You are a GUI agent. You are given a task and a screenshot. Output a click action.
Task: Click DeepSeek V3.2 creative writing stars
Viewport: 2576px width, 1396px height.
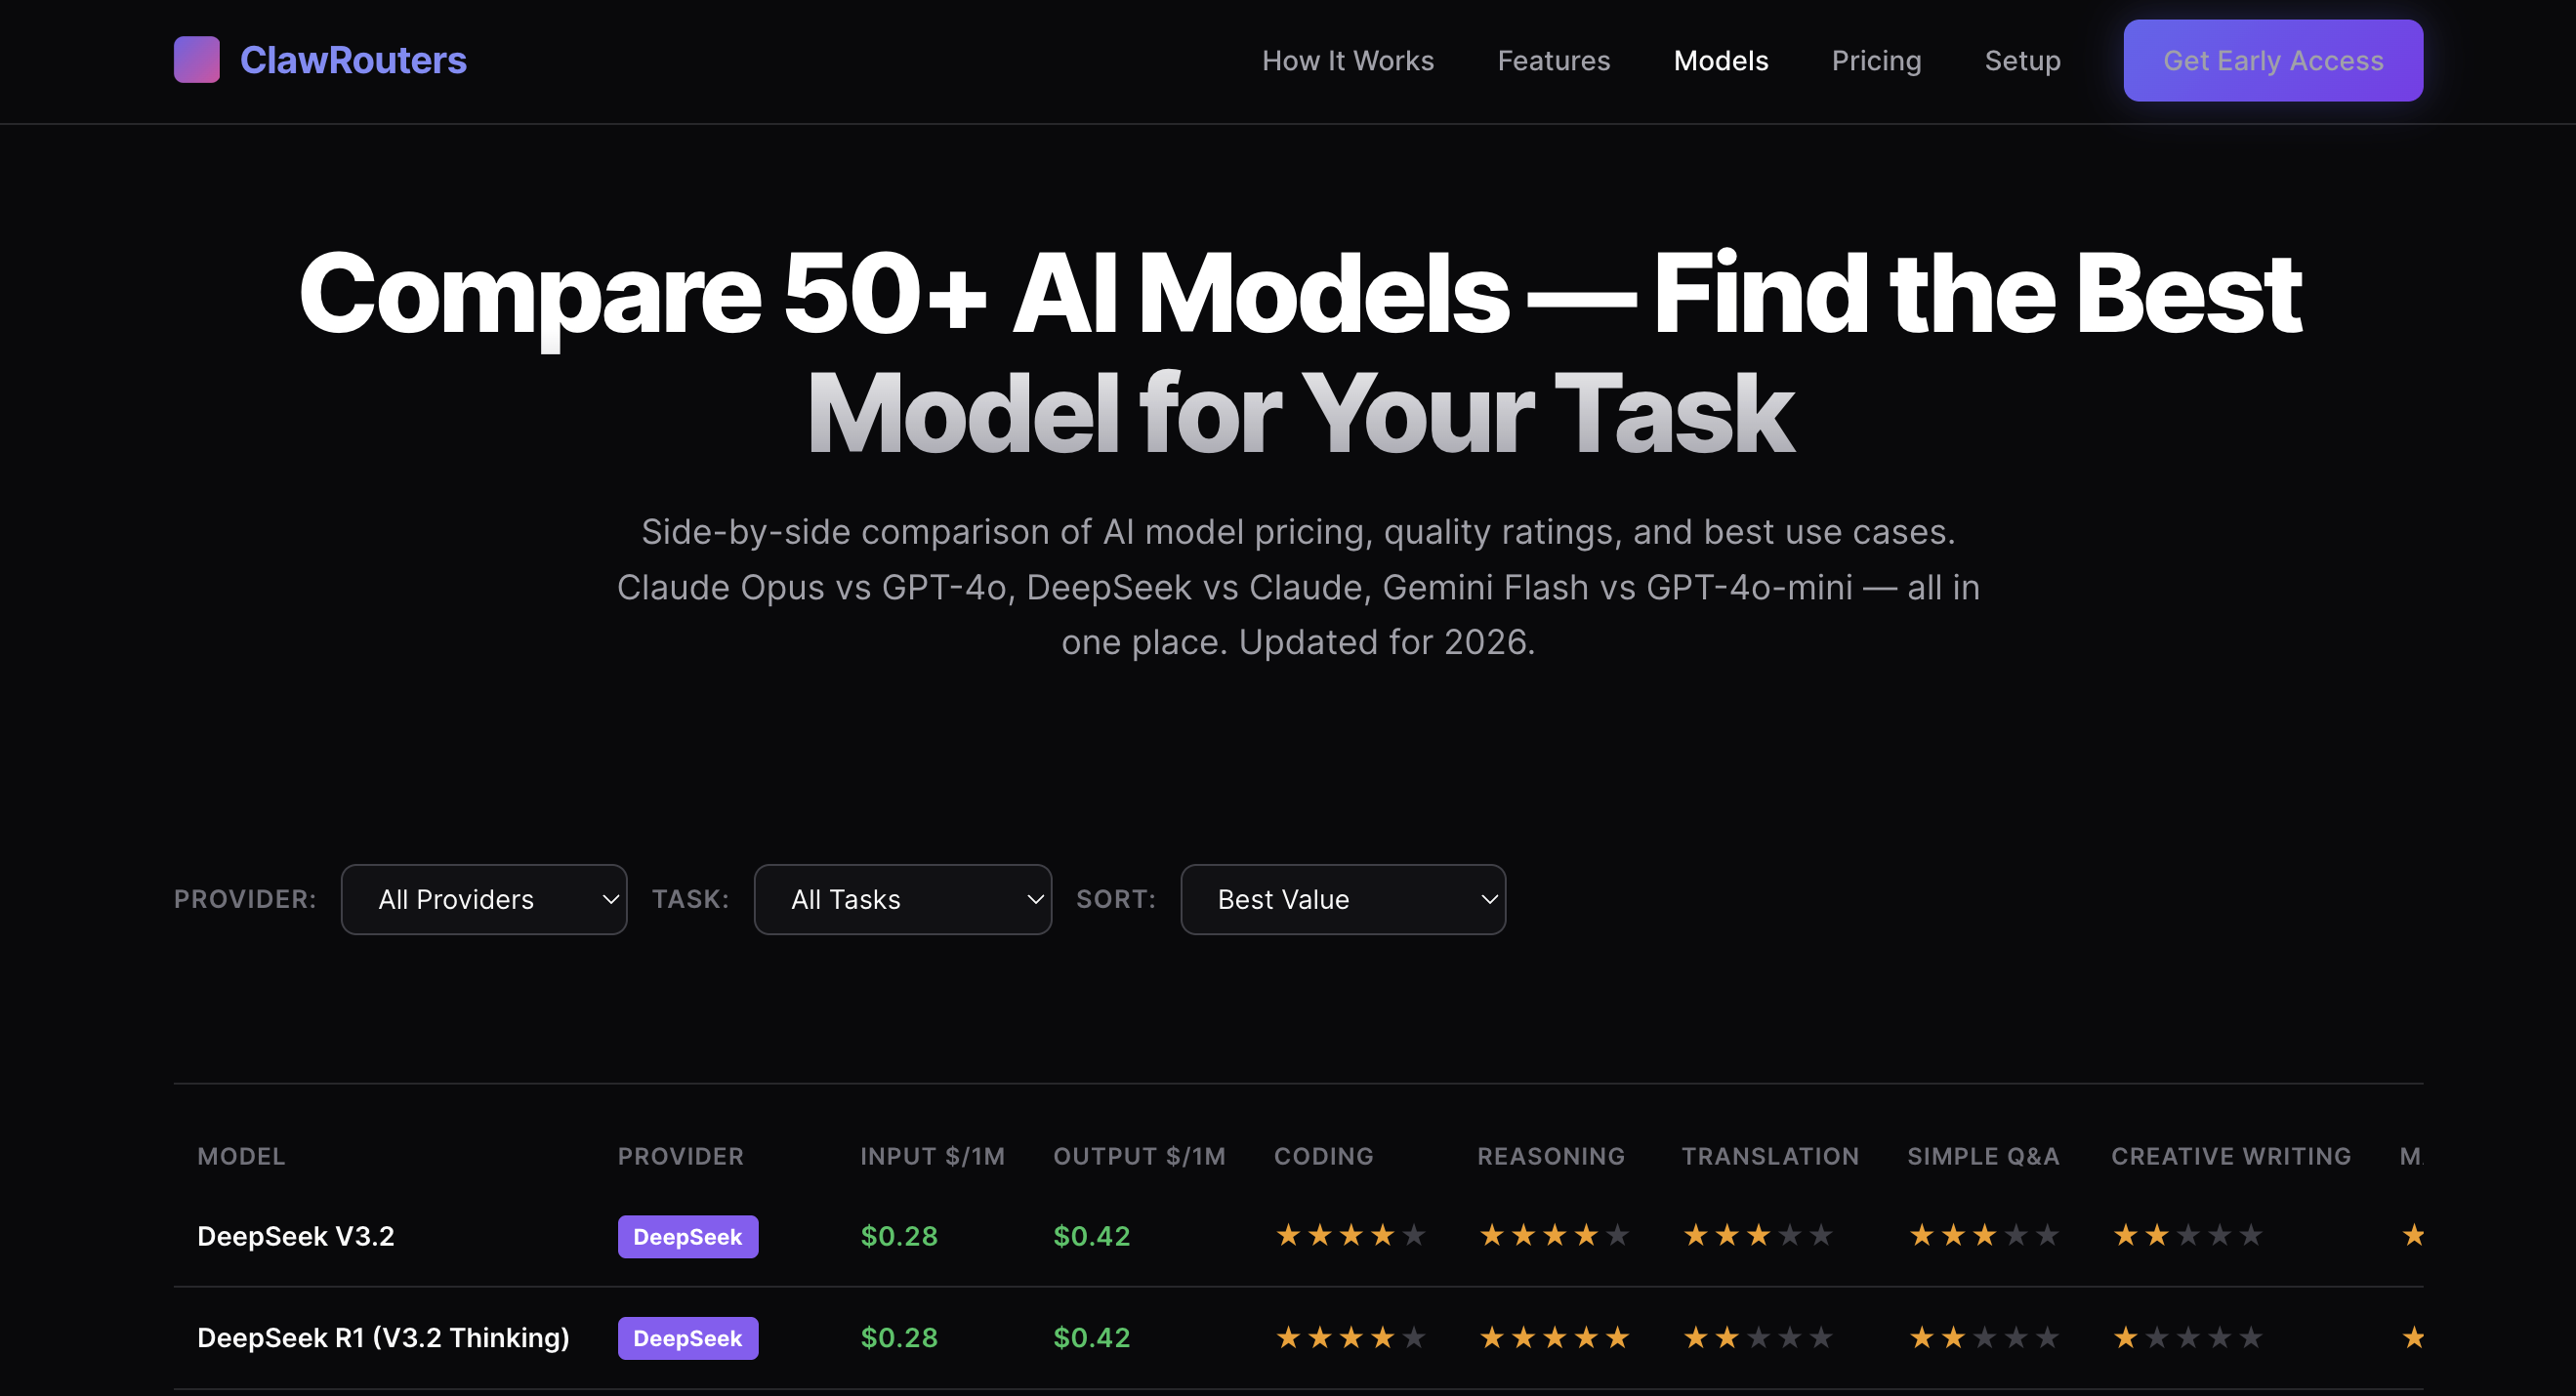pyautogui.click(x=2187, y=1236)
